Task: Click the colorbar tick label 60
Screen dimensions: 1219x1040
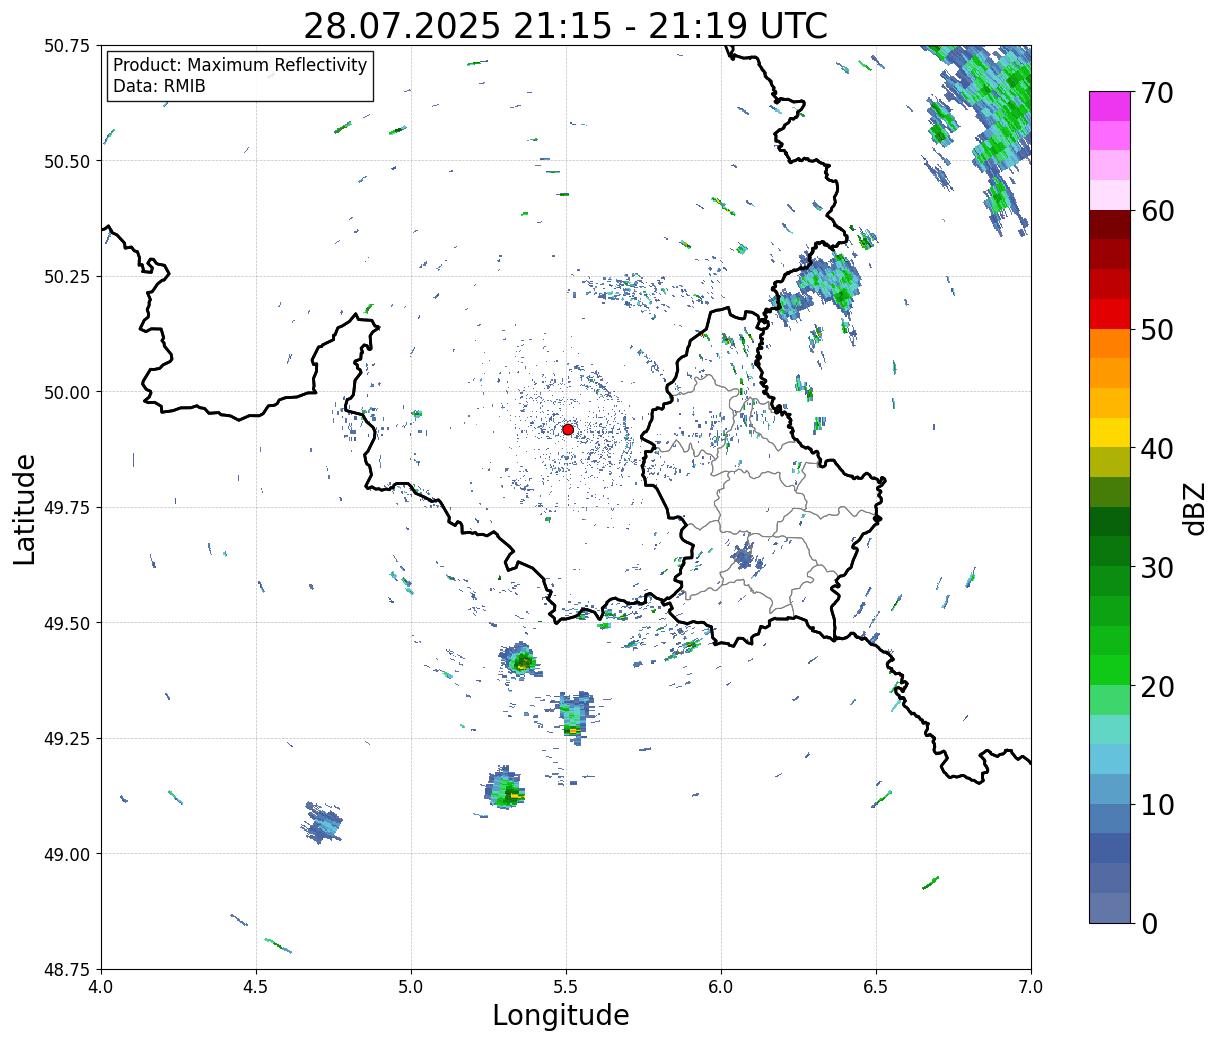Action: [1157, 211]
